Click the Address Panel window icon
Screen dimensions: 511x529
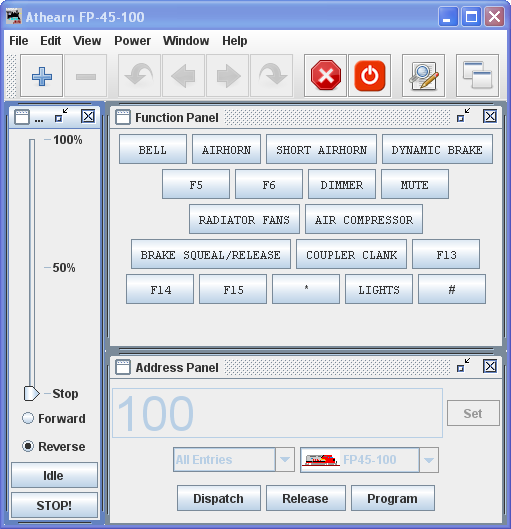122,367
